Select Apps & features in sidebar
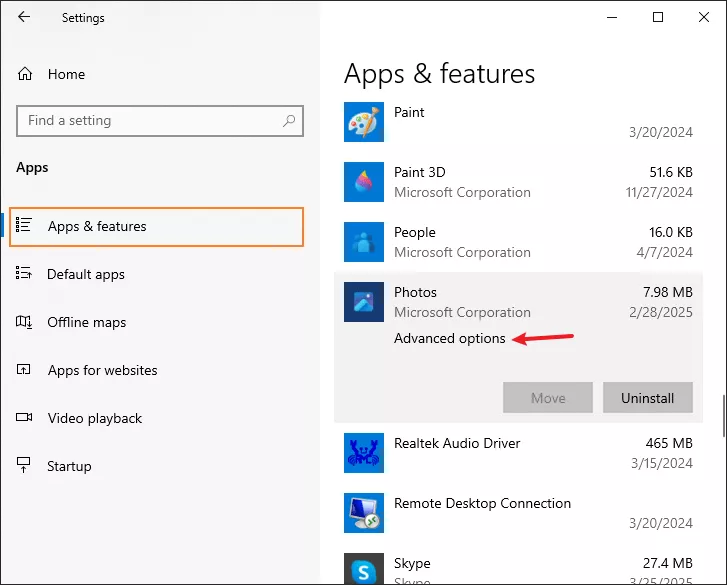This screenshot has height=585, width=727. (157, 227)
